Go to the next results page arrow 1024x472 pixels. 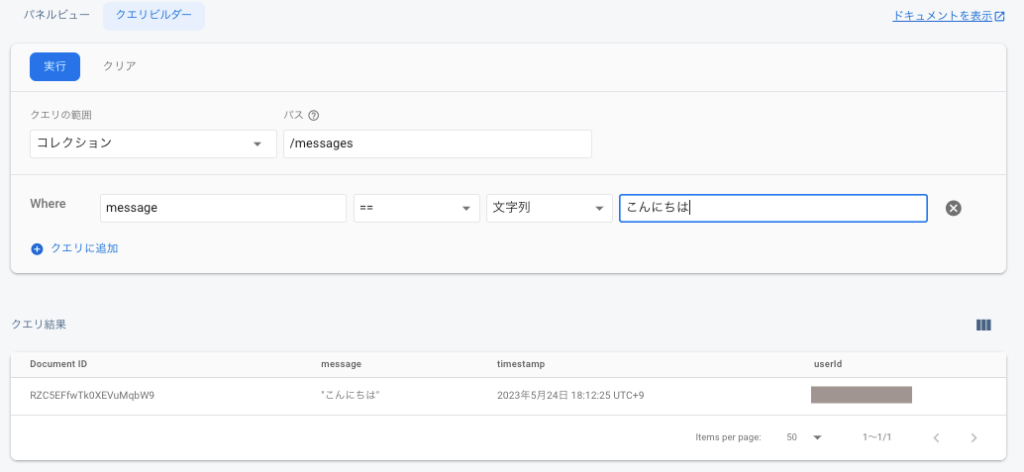tap(974, 438)
